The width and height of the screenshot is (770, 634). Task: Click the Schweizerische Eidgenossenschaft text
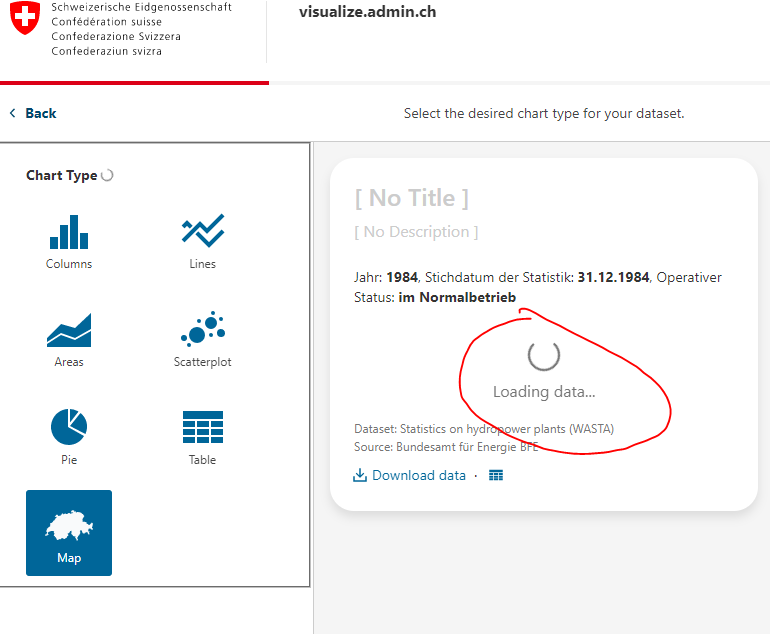[x=141, y=7]
